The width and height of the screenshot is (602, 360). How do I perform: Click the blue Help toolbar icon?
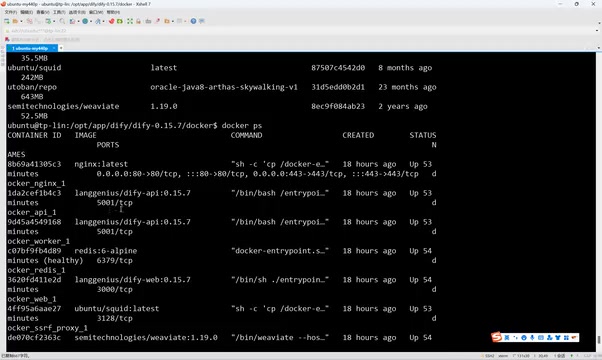193,21
